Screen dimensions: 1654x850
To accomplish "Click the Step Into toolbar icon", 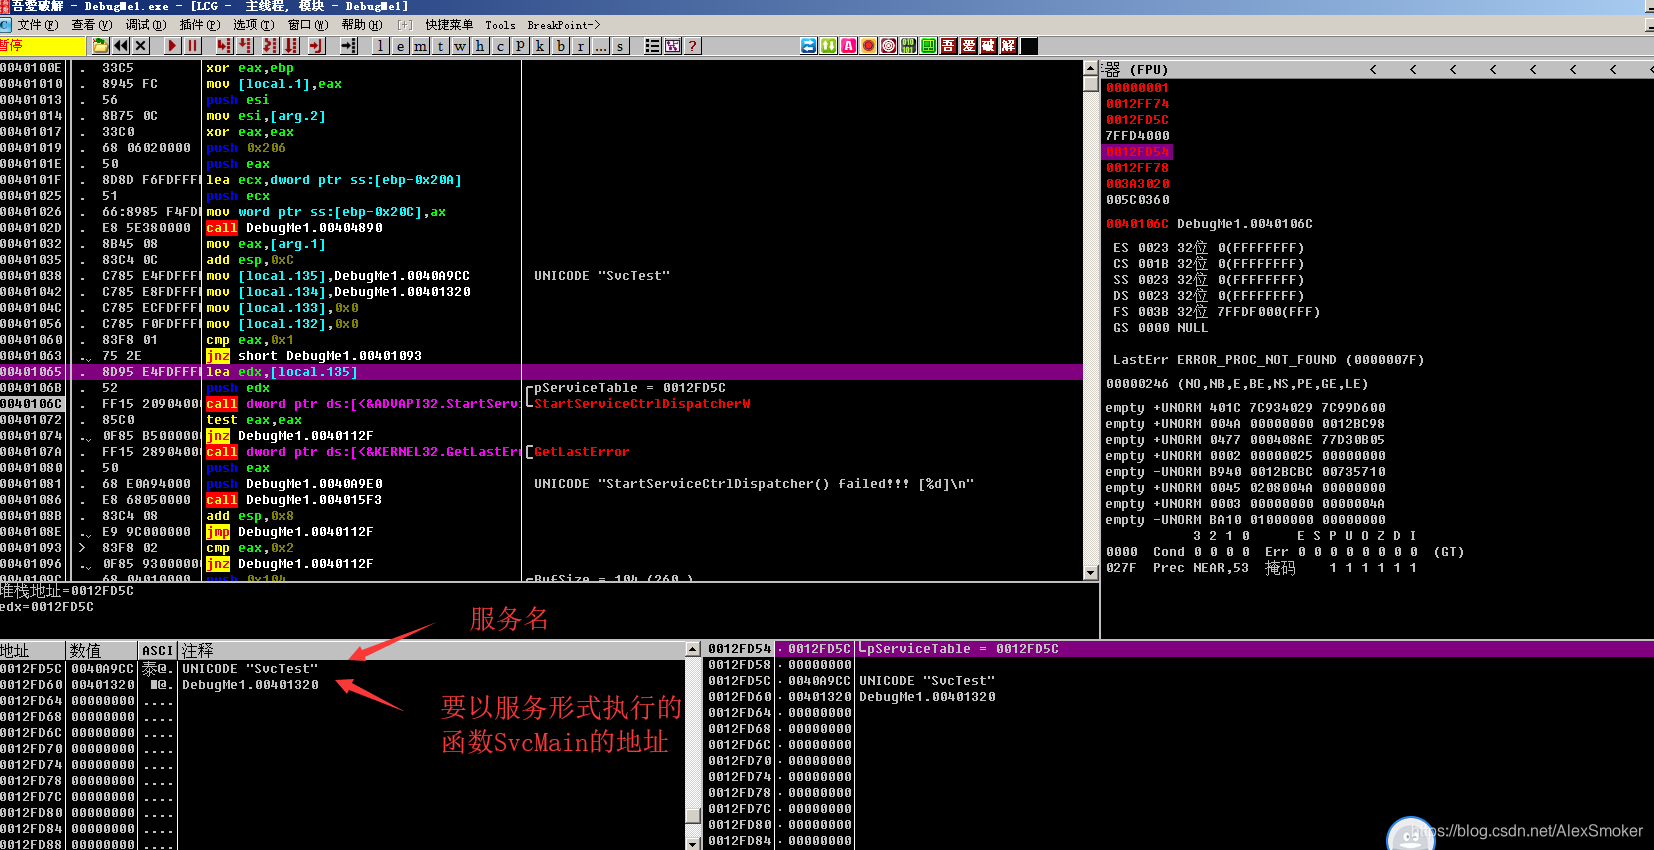I will pos(224,45).
